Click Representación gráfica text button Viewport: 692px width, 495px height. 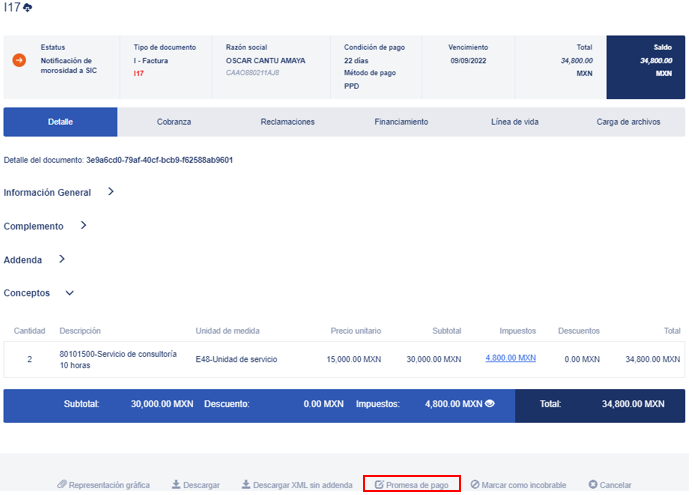(109, 485)
